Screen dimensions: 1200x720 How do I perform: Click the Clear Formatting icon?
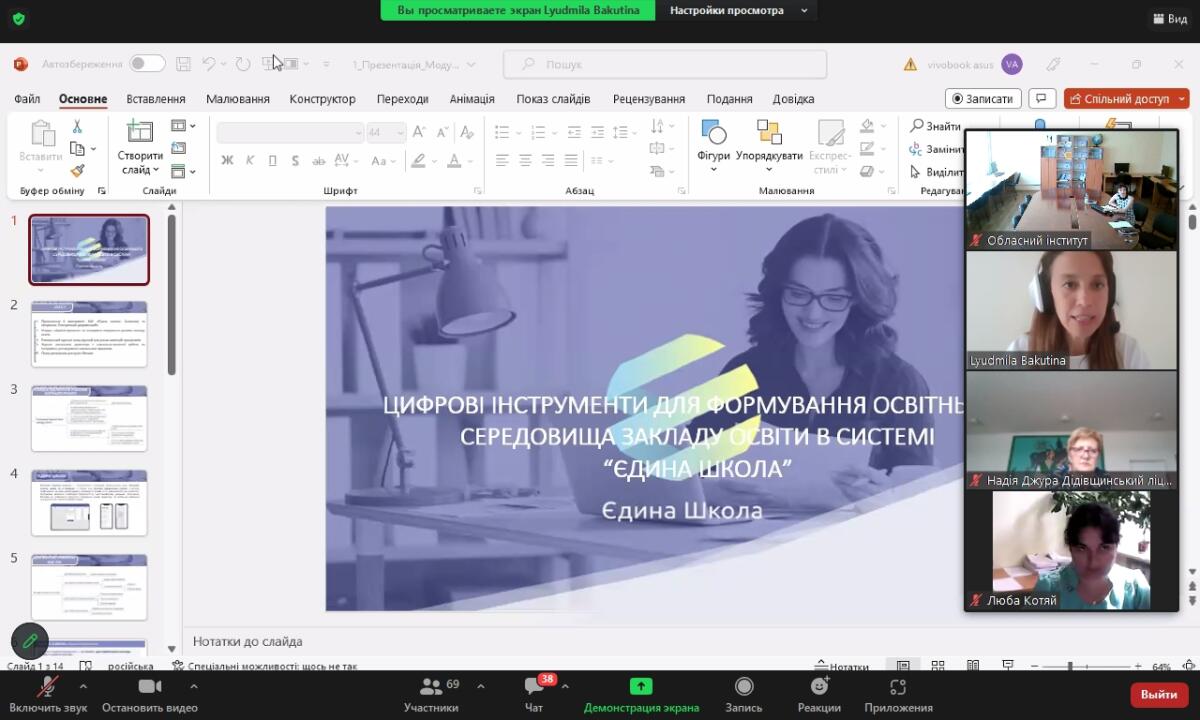pos(466,132)
